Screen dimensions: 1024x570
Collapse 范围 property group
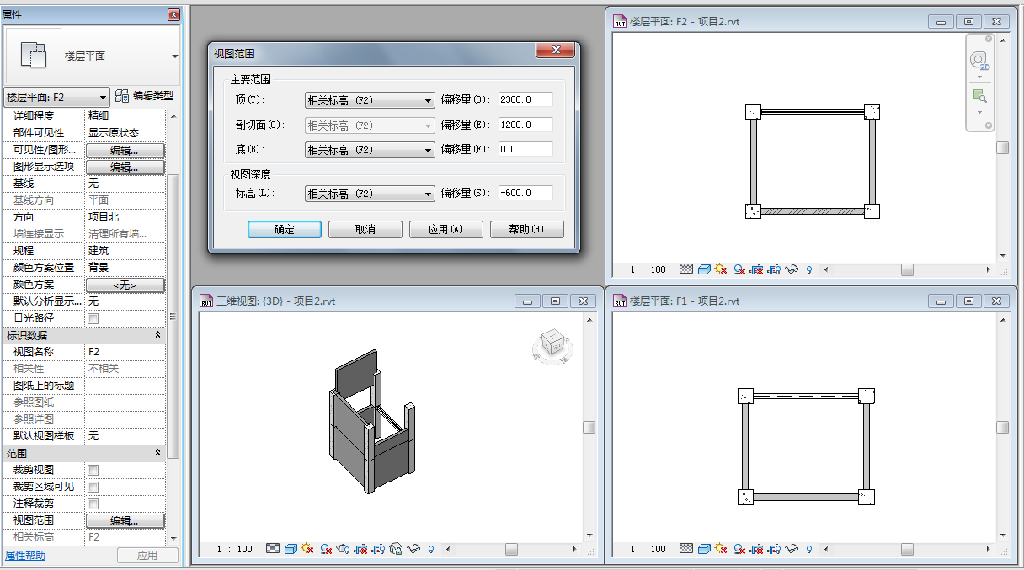[x=157, y=452]
